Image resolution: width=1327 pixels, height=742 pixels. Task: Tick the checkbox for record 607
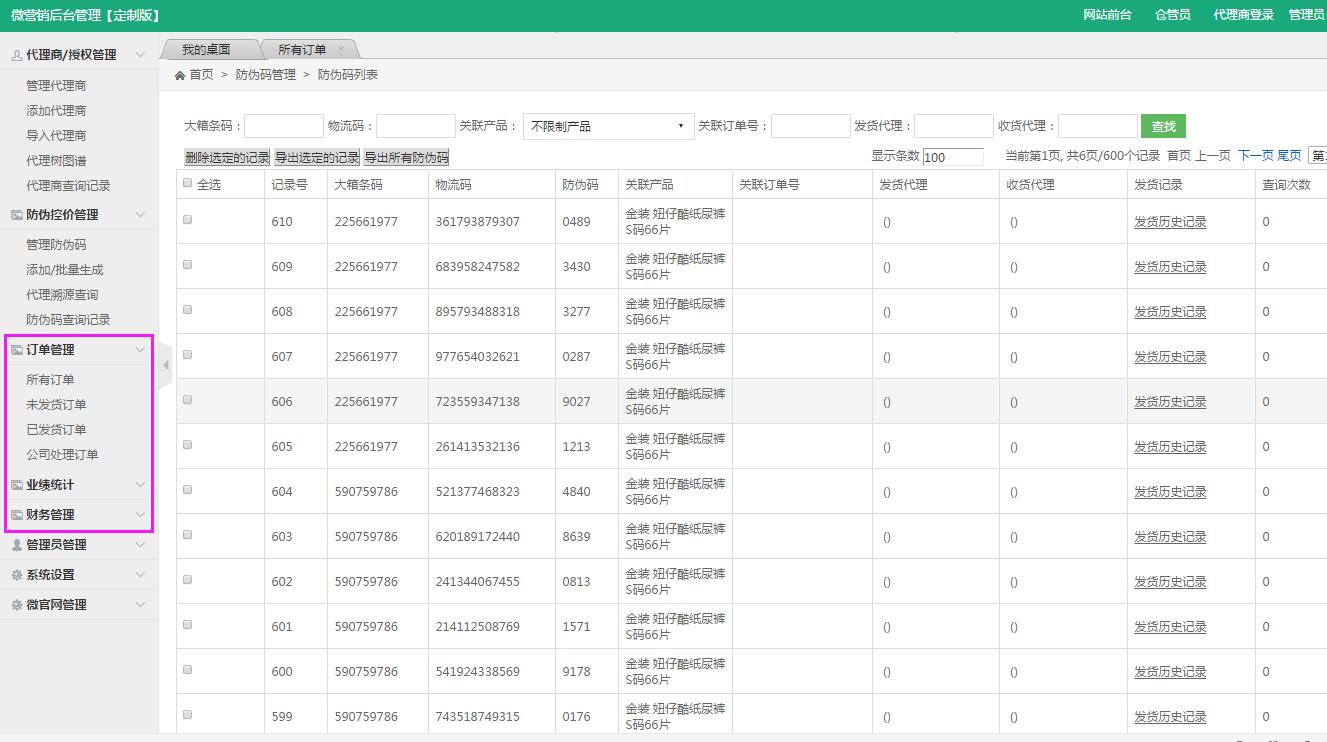click(187, 355)
